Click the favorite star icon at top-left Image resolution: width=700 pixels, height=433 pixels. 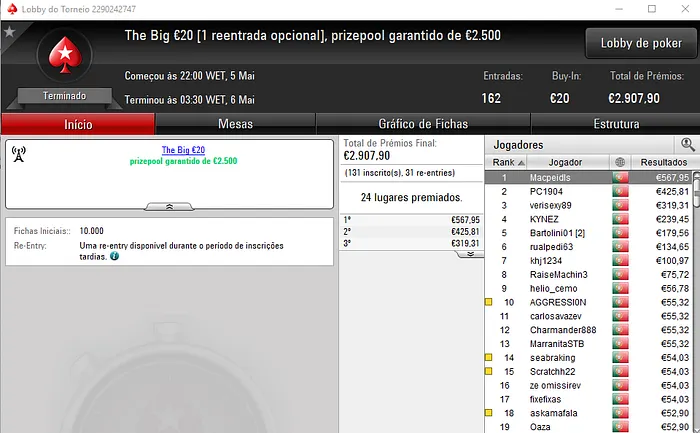(x=9, y=32)
